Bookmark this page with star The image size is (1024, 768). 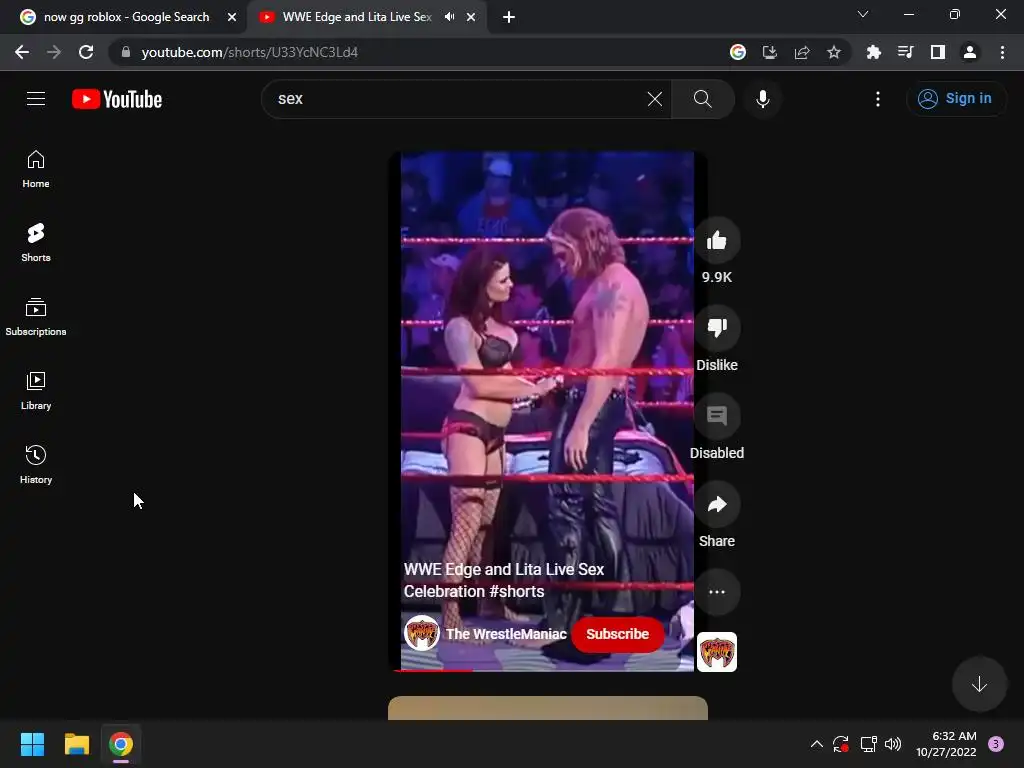click(x=834, y=52)
